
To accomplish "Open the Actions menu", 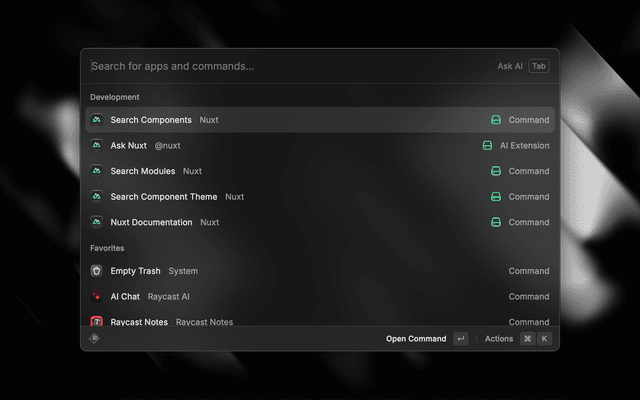I will (499, 339).
